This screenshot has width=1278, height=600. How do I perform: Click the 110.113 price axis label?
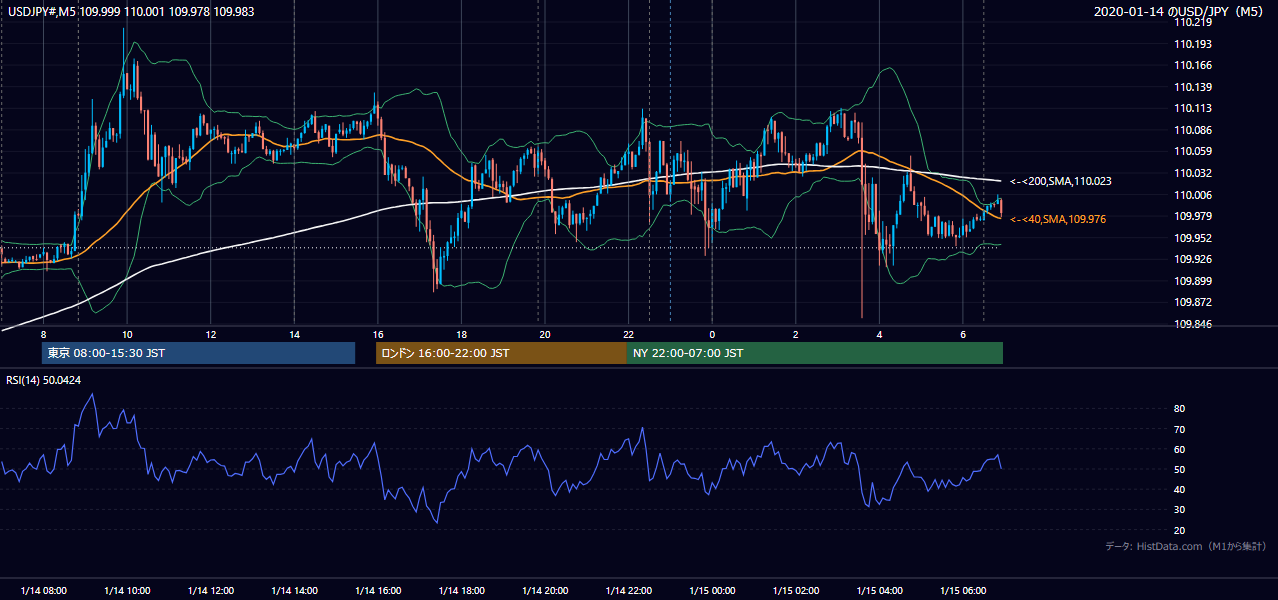[1193, 109]
